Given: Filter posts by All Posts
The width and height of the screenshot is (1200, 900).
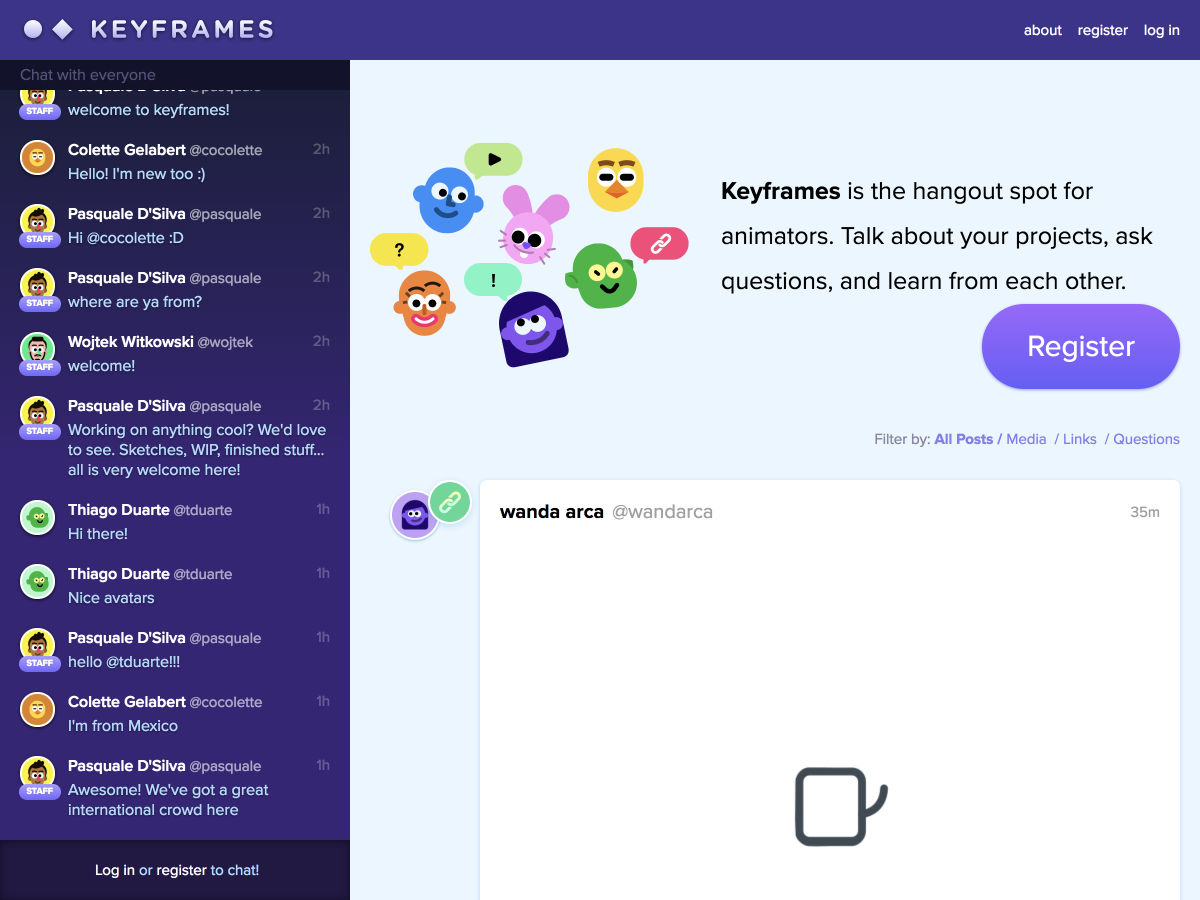Looking at the screenshot, I should point(963,439).
